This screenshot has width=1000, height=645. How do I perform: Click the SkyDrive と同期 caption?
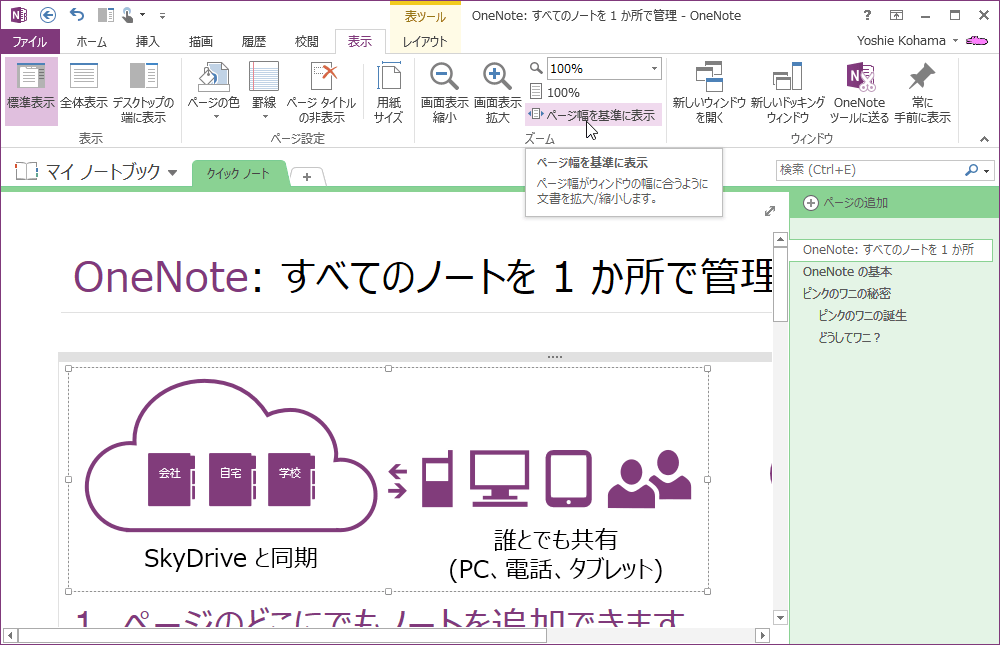coord(231,558)
